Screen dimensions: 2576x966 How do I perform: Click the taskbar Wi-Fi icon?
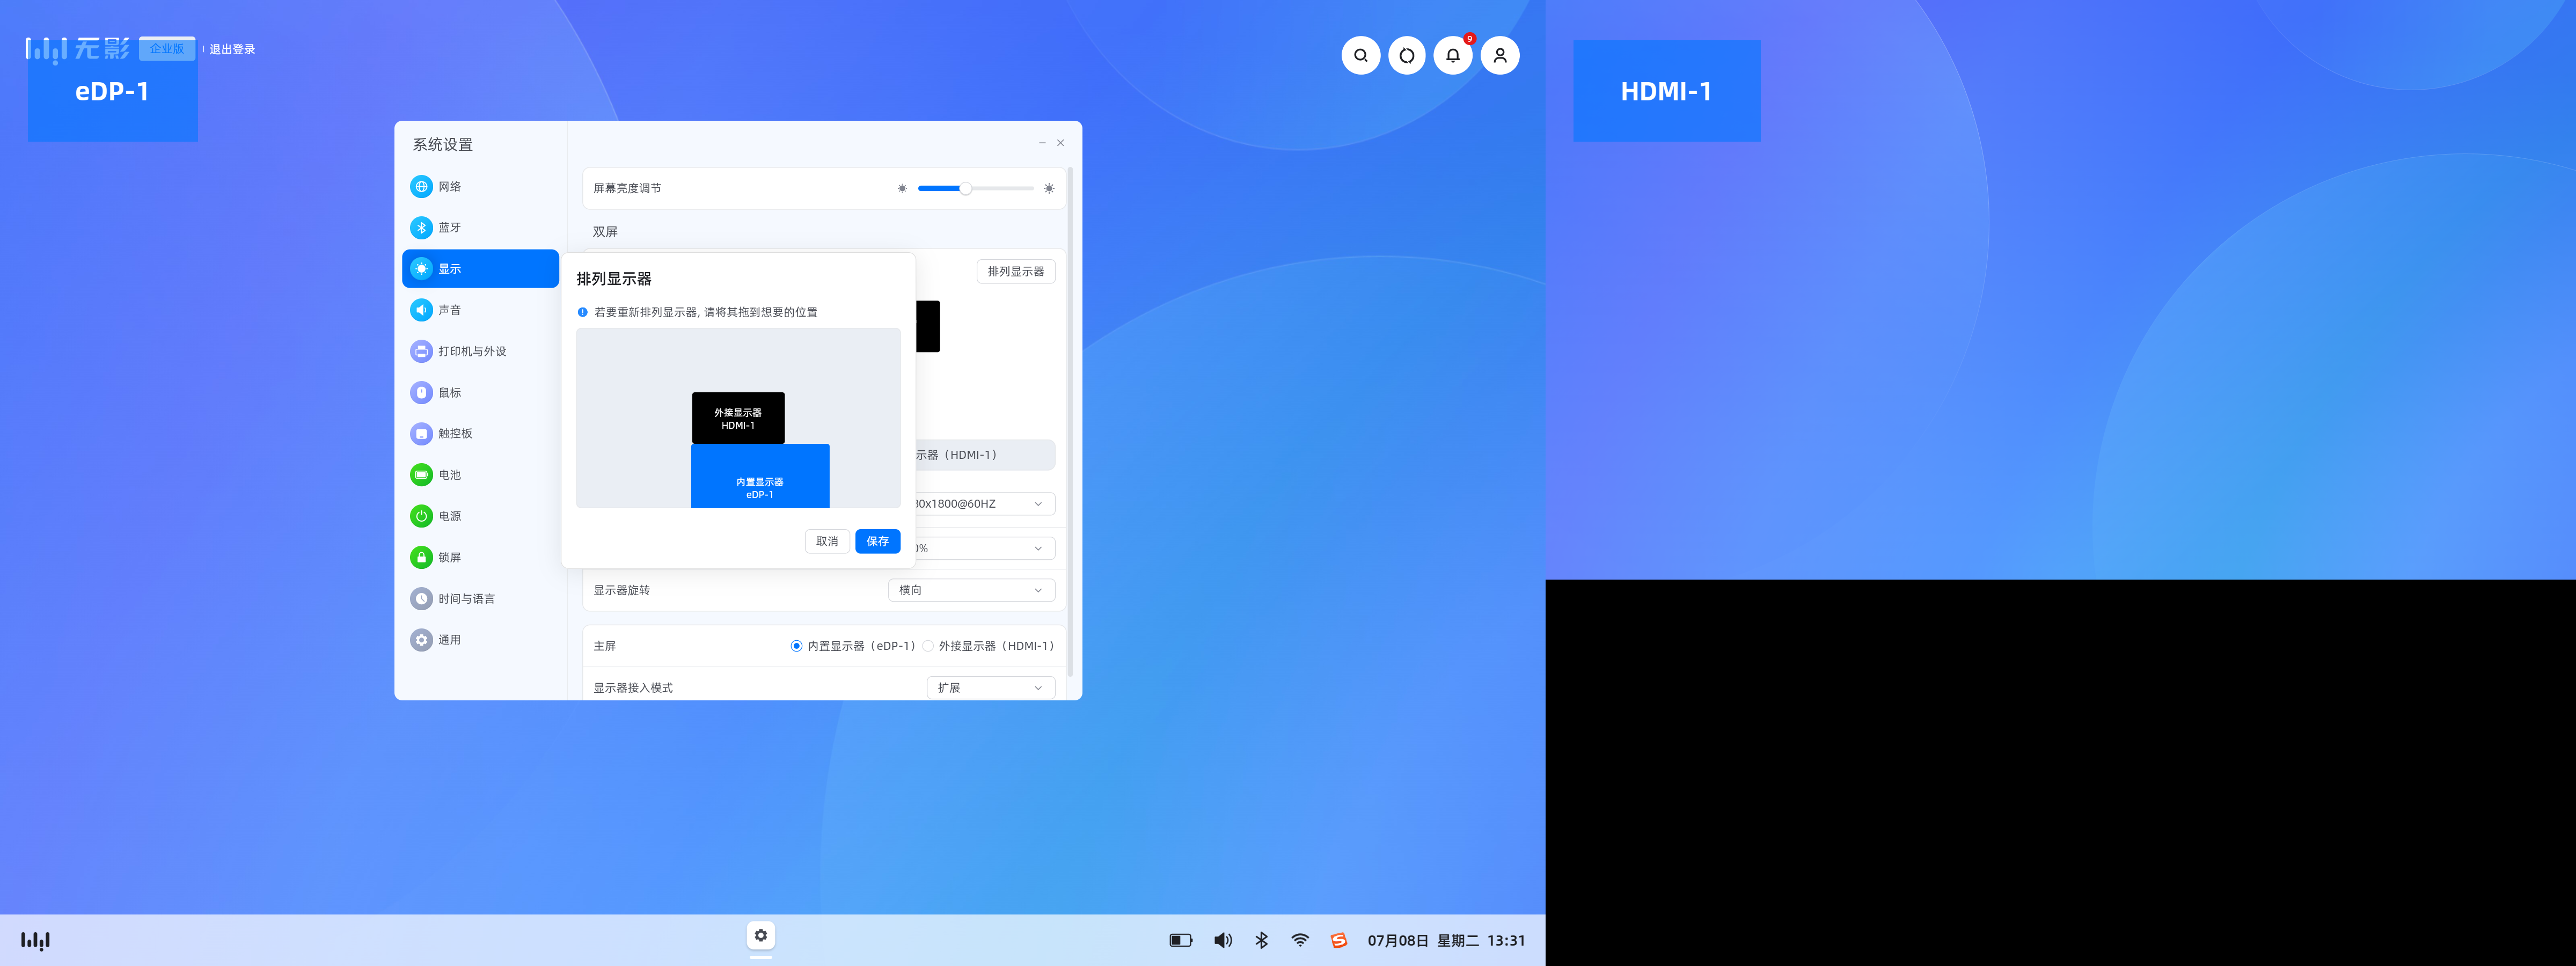pos(1300,940)
